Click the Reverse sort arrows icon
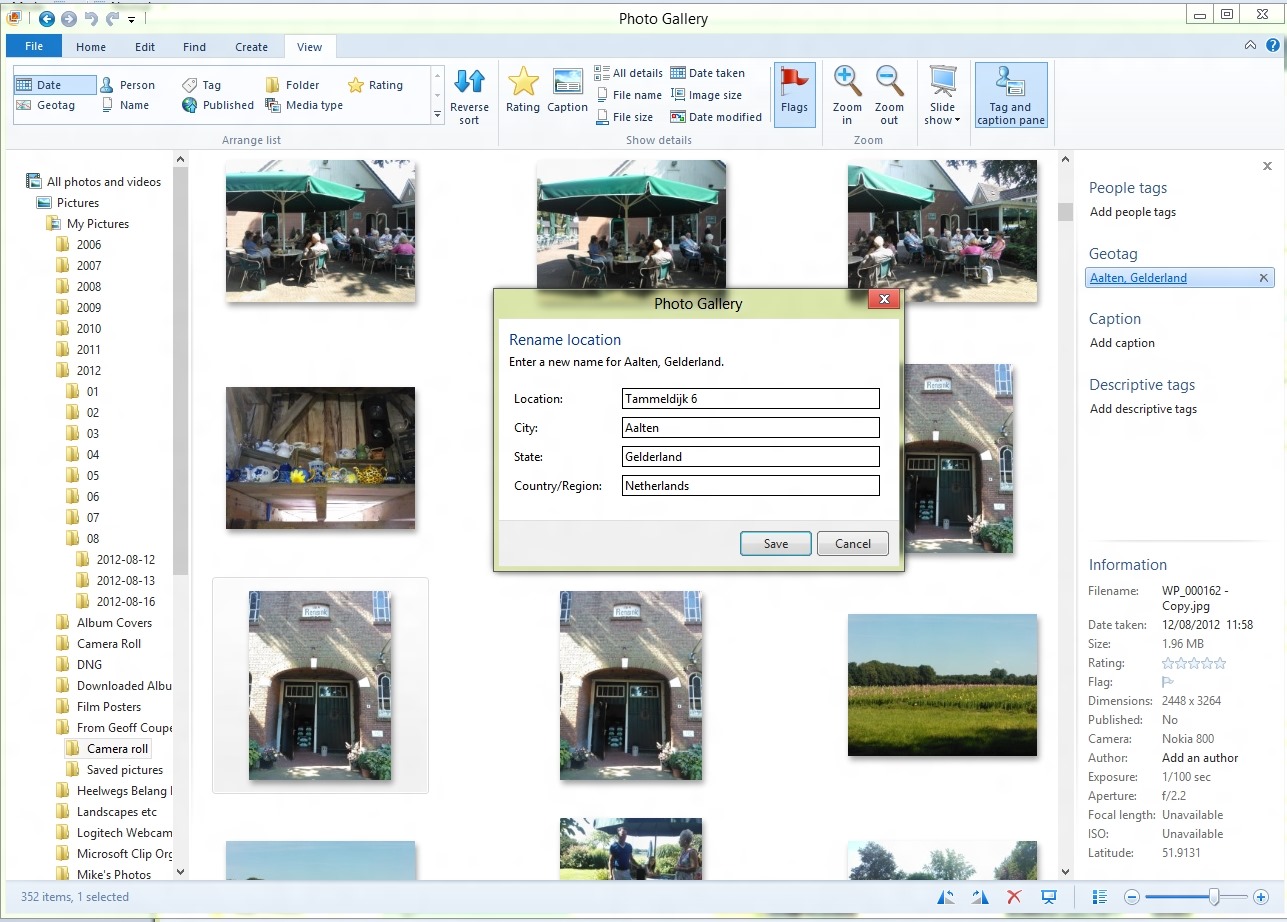The image size is (1287, 922). click(x=469, y=82)
